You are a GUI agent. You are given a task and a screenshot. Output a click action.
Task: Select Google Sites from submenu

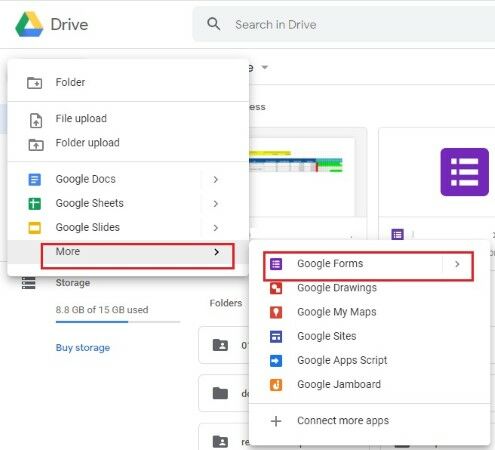coord(369,336)
